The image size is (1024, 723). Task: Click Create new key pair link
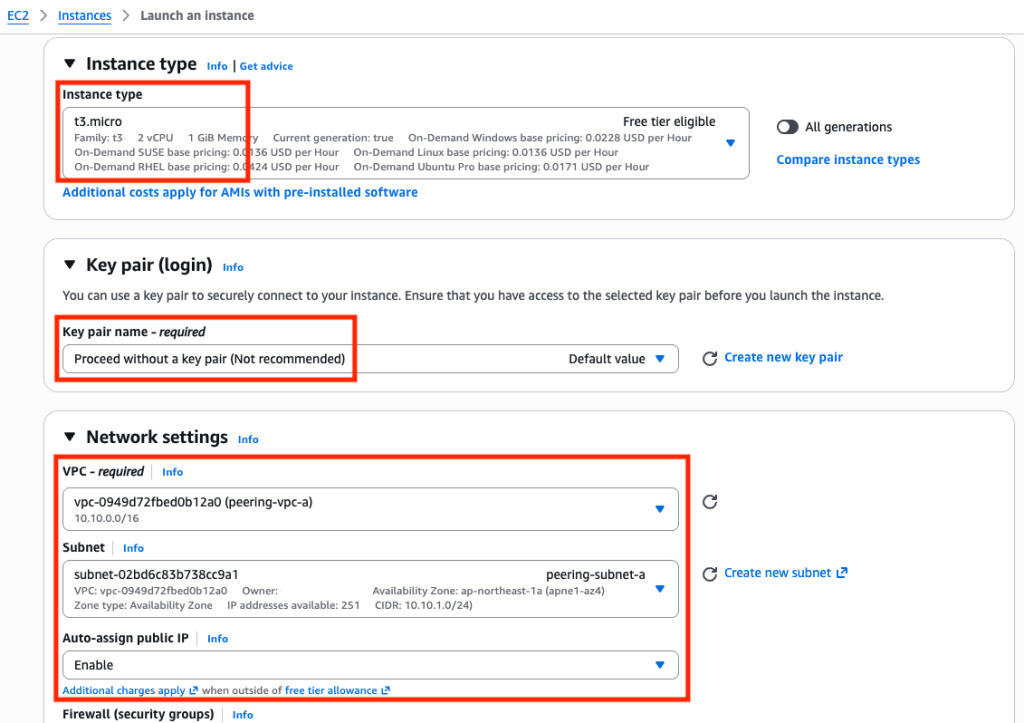[783, 357]
